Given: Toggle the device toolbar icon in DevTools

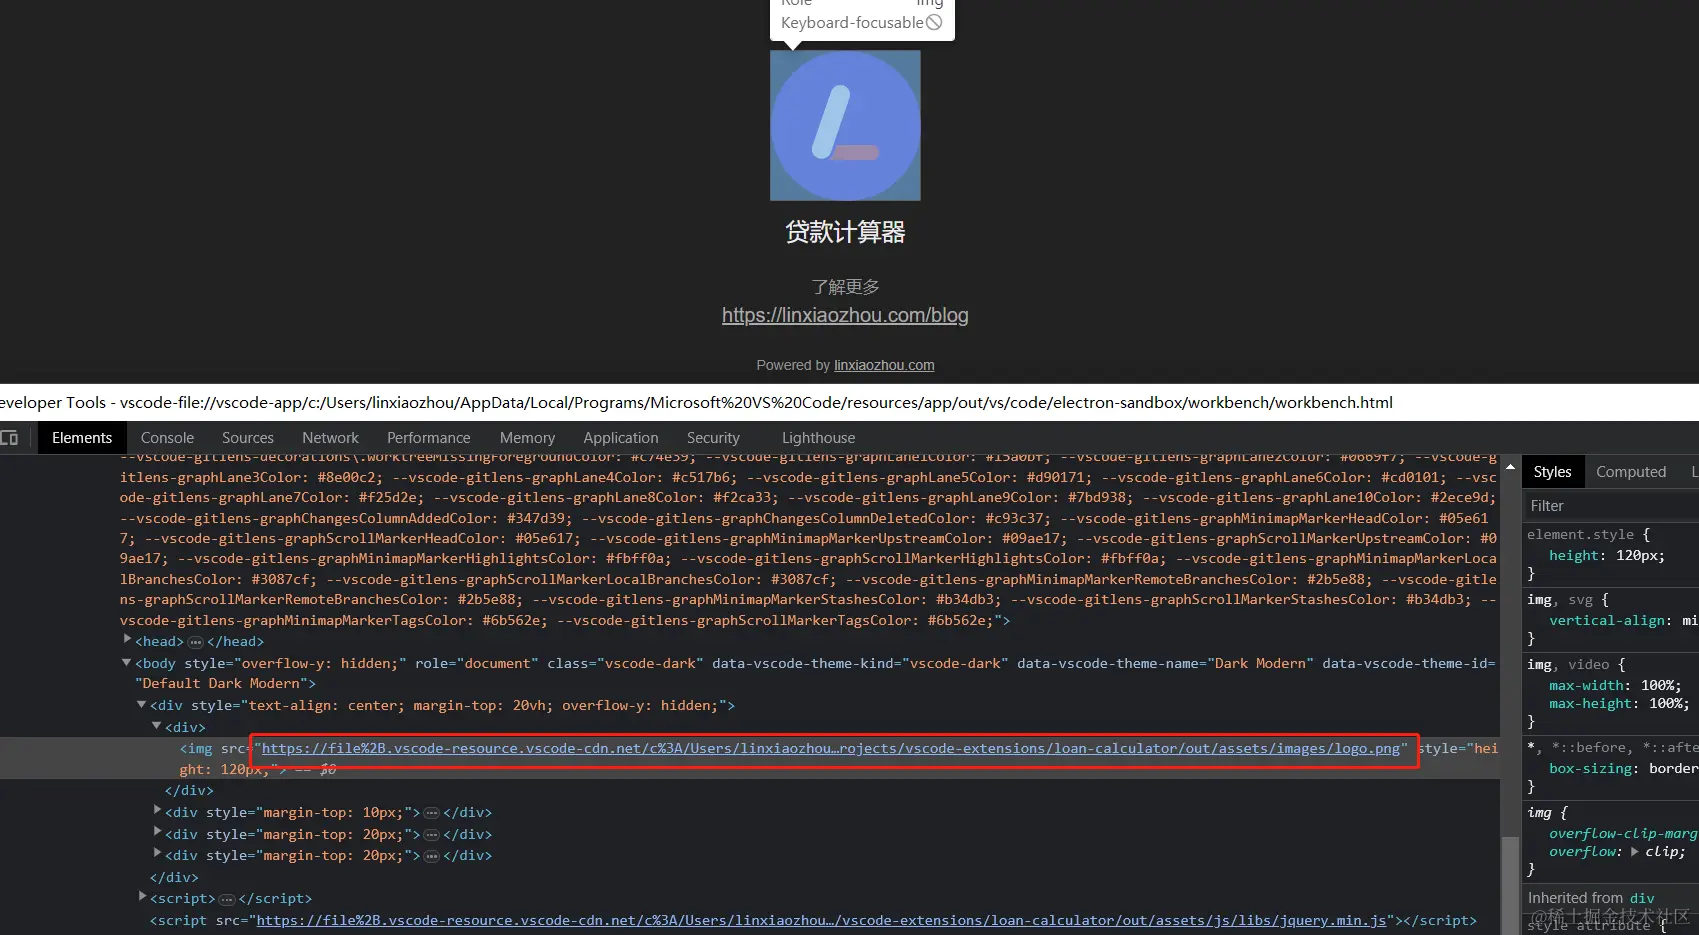Looking at the screenshot, I should (x=9, y=438).
